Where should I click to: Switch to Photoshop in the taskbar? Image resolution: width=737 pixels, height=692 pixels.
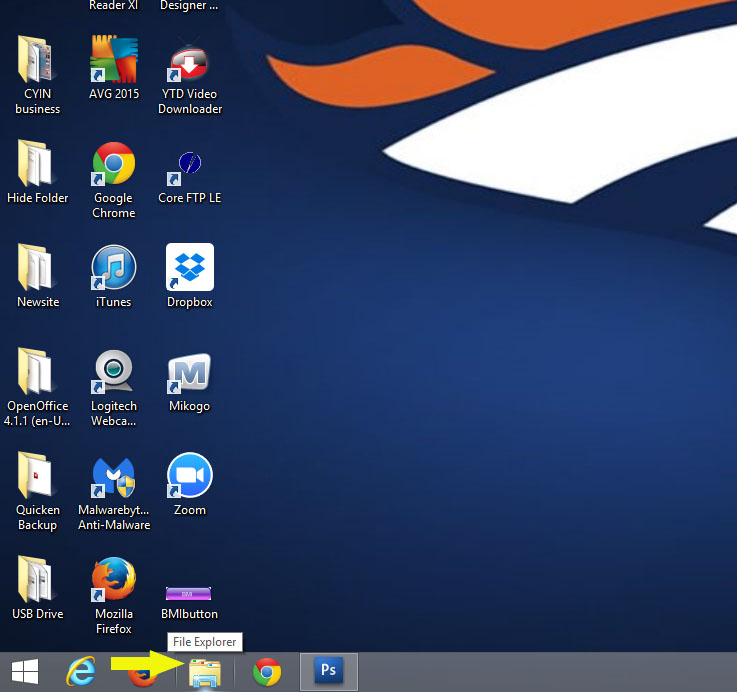328,672
